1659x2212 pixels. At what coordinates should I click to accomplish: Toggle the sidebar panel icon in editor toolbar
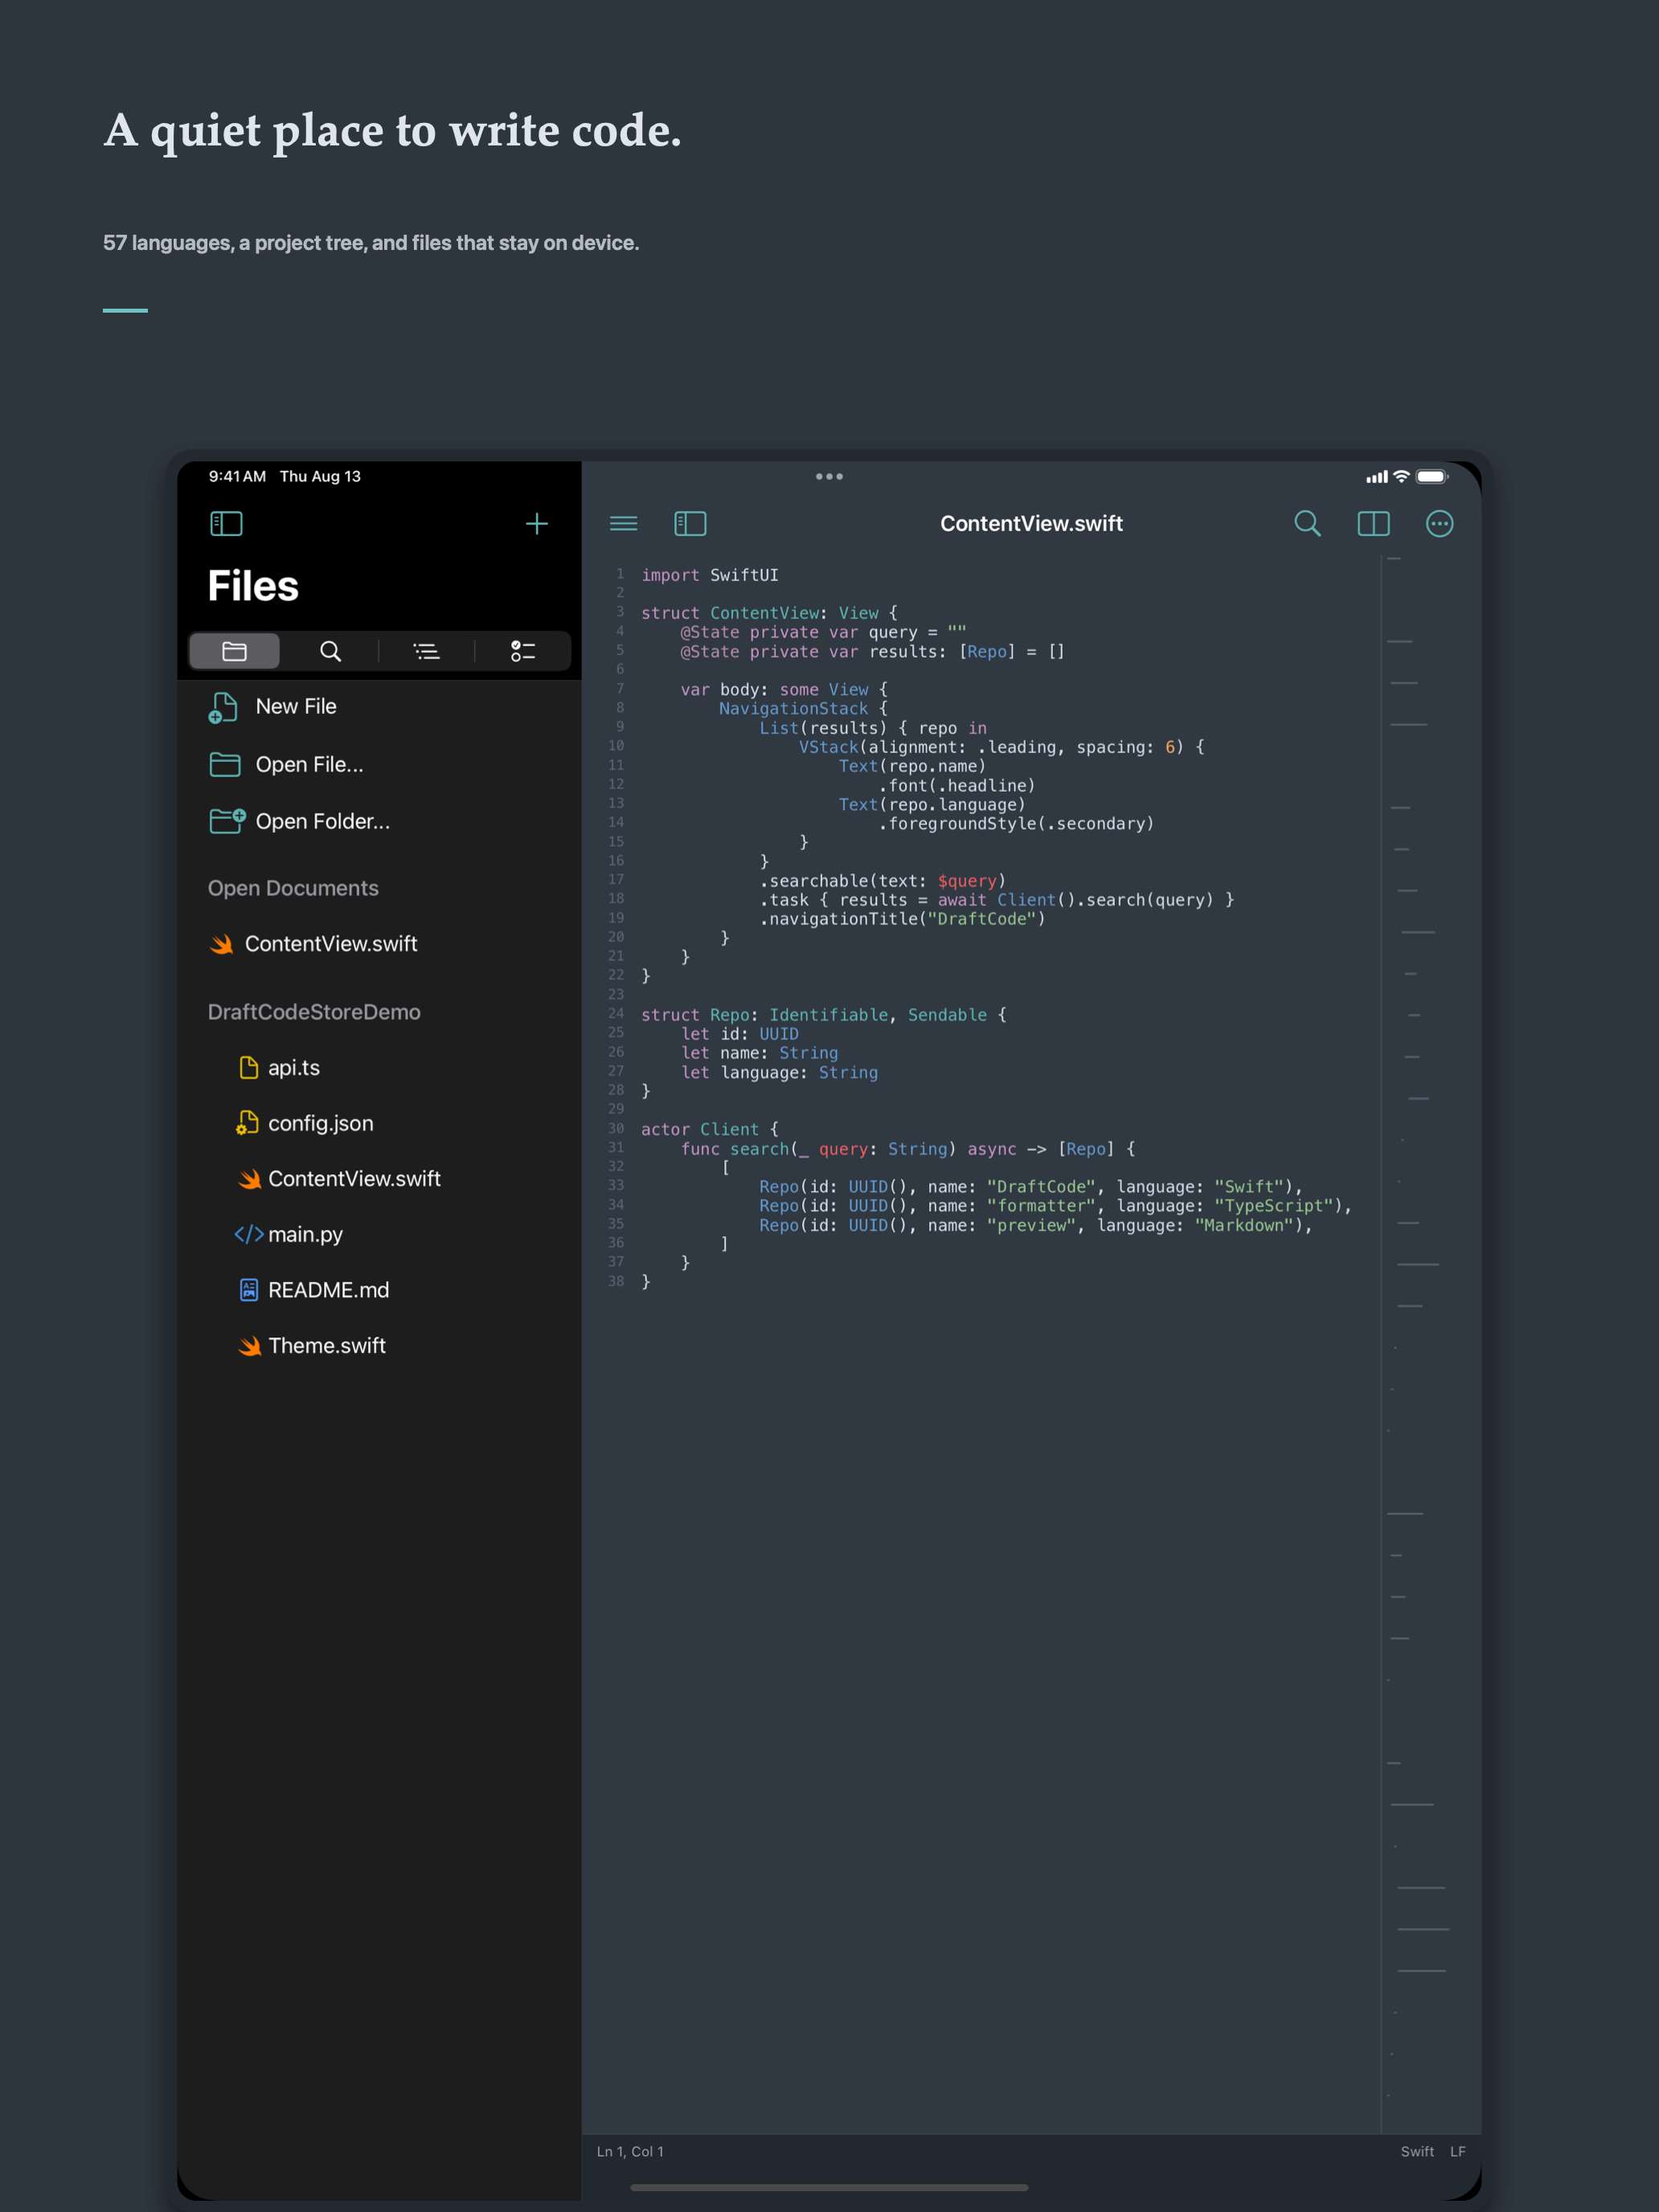[x=690, y=523]
